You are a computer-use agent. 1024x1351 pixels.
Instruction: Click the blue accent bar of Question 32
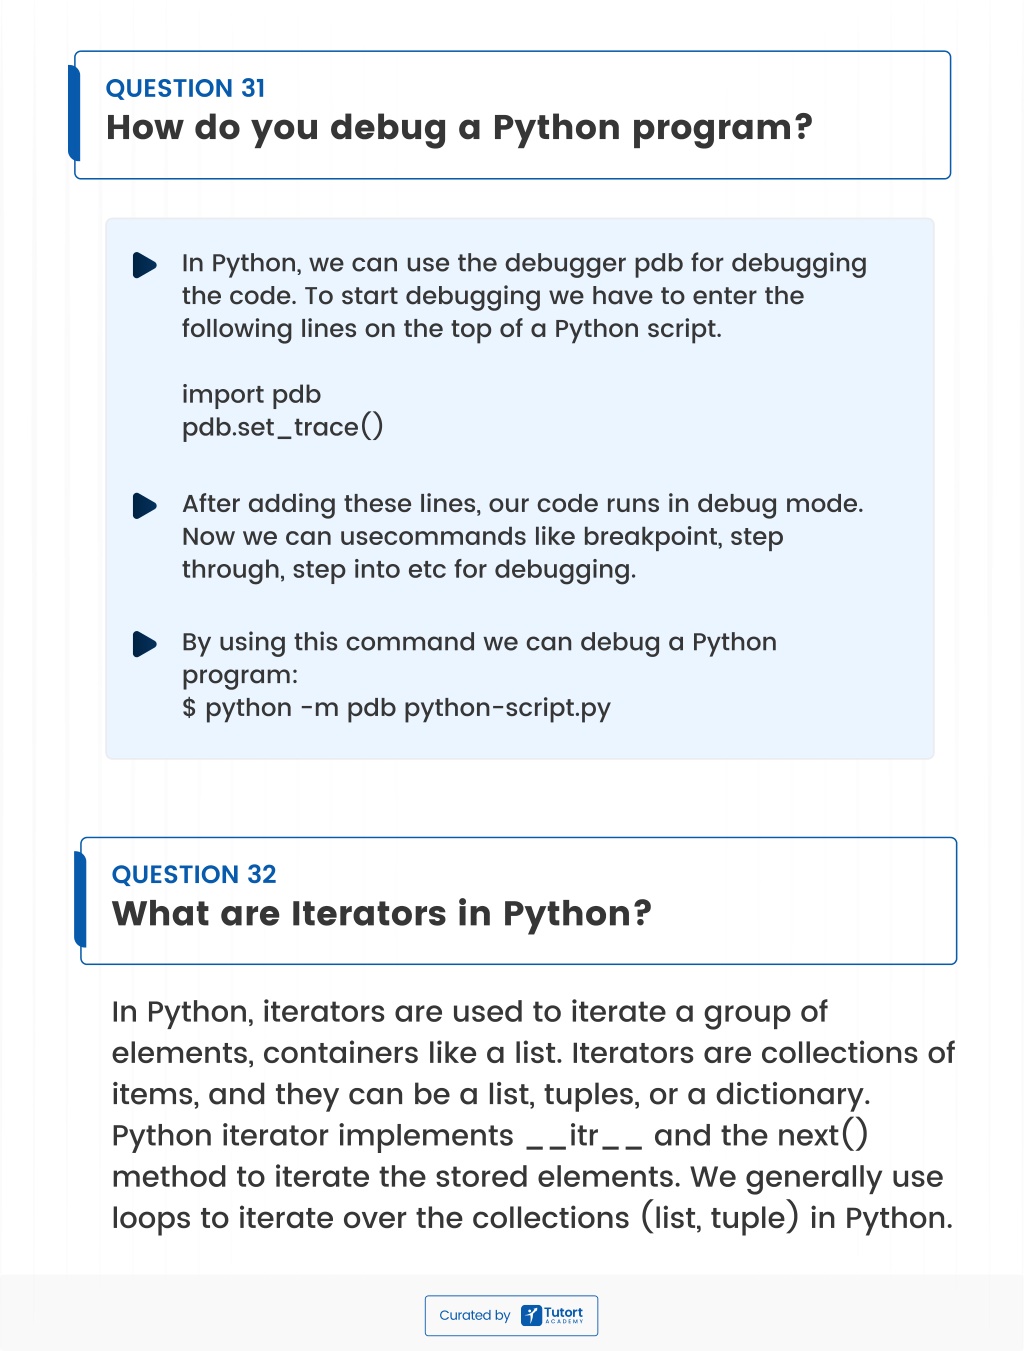[x=80, y=899]
